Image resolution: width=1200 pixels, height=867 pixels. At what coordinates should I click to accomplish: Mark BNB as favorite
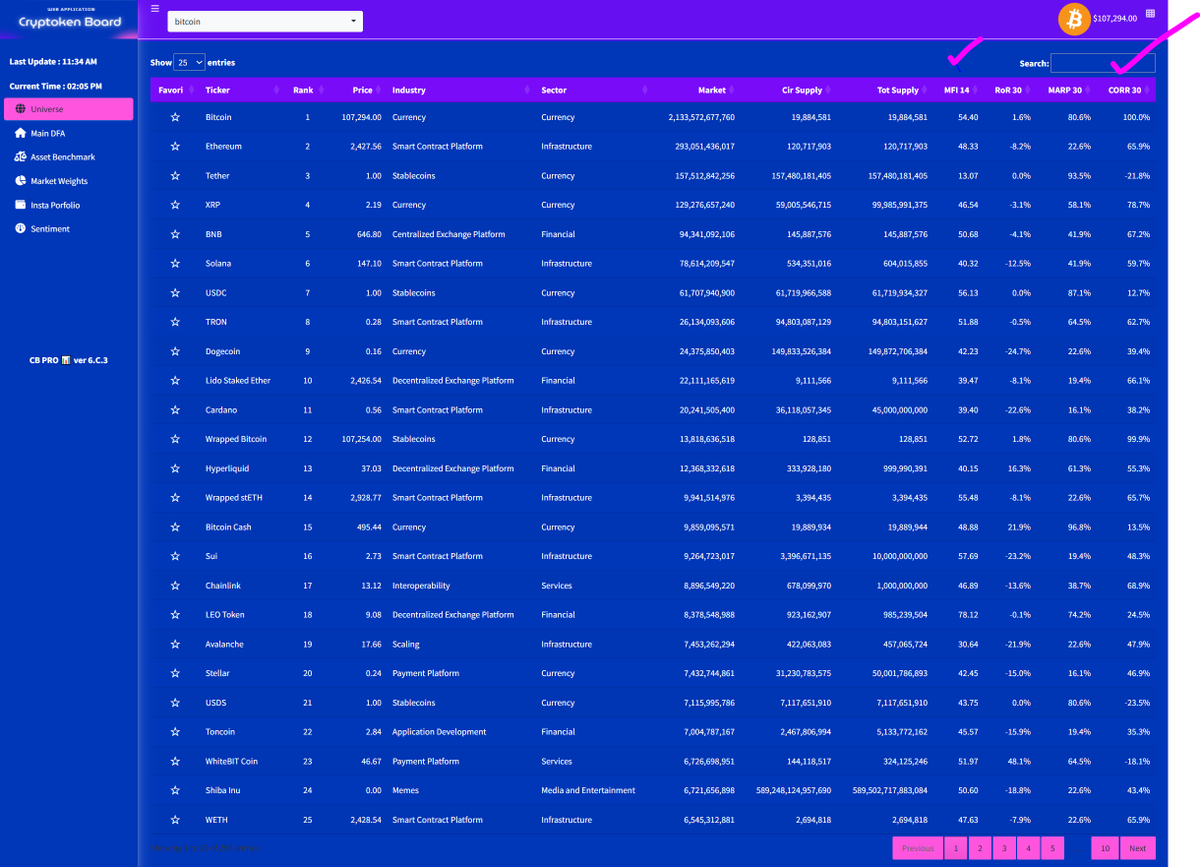pos(175,234)
